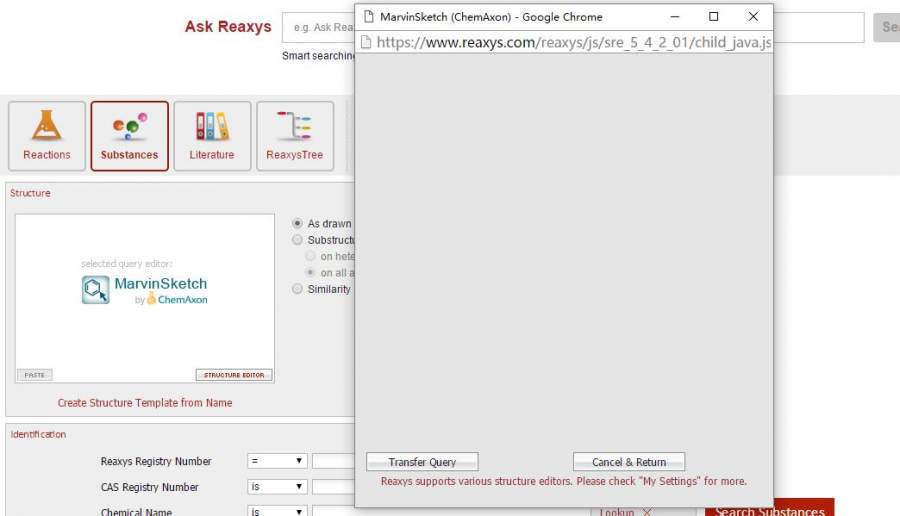Viewport: 900px width, 516px height.
Task: Click the X icon next to Lookup
Action: pos(647,512)
